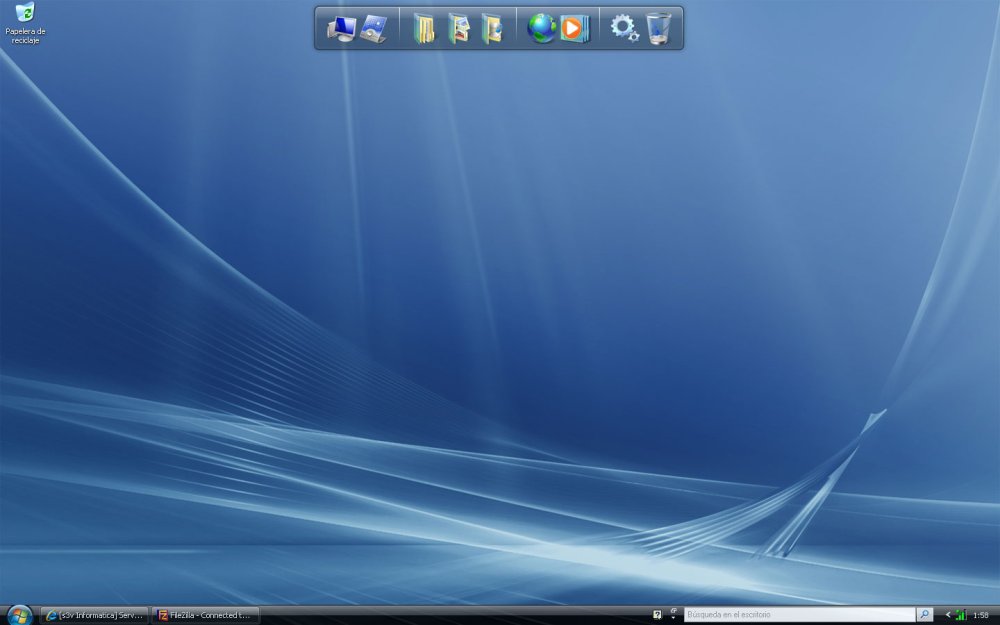Screen dimensions: 1000x625
Task: Click the question mark tray icon
Action: pos(656,614)
